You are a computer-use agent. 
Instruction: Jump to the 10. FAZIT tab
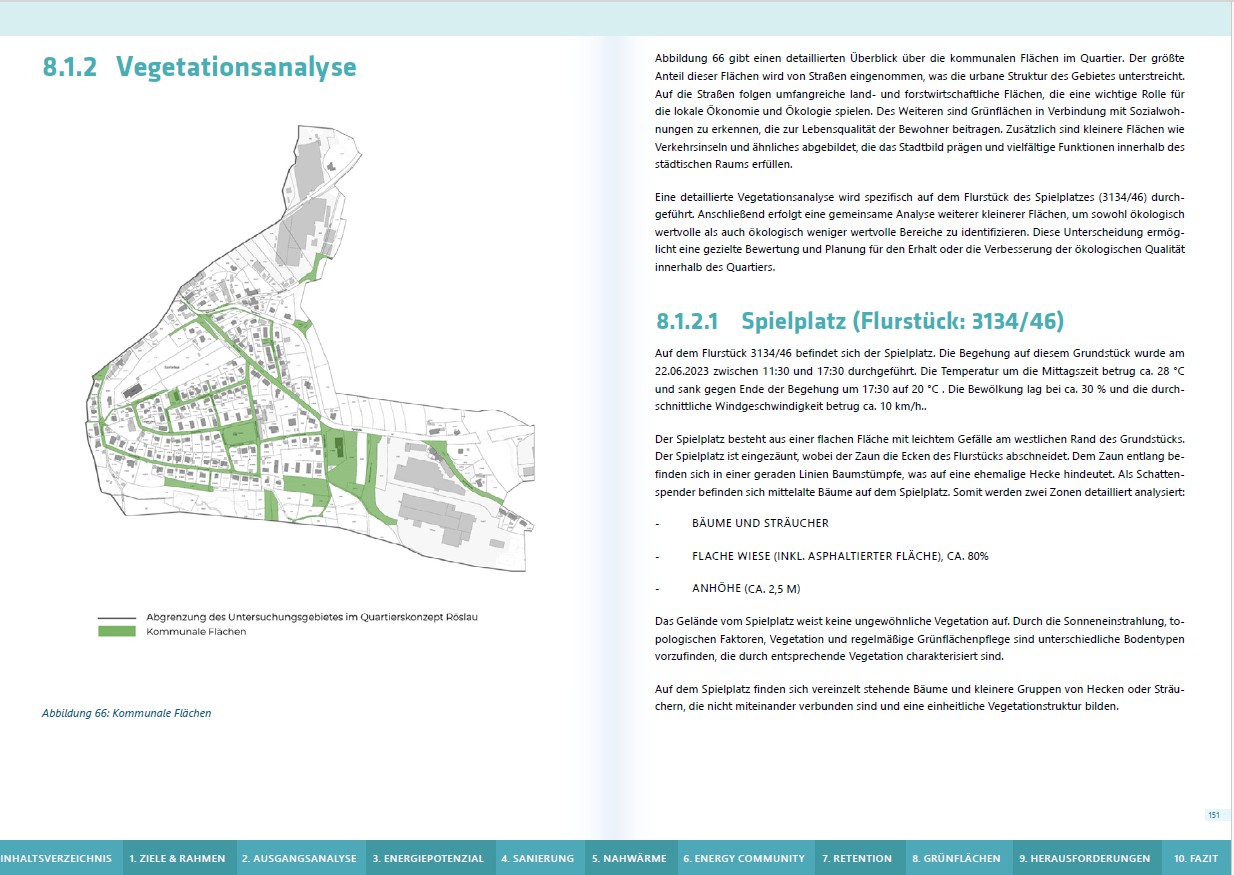click(1196, 858)
